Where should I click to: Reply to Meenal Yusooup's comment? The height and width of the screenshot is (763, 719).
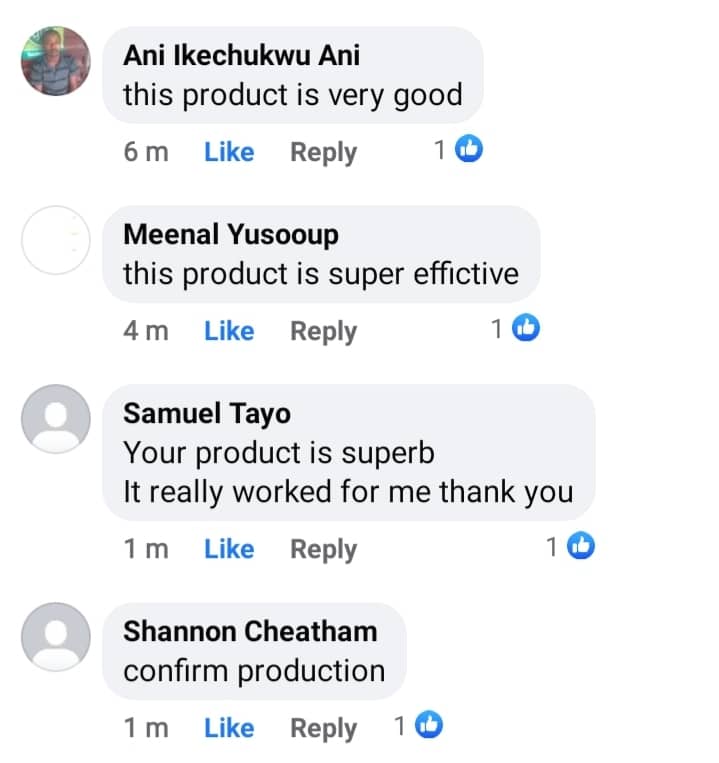pyautogui.click(x=323, y=331)
